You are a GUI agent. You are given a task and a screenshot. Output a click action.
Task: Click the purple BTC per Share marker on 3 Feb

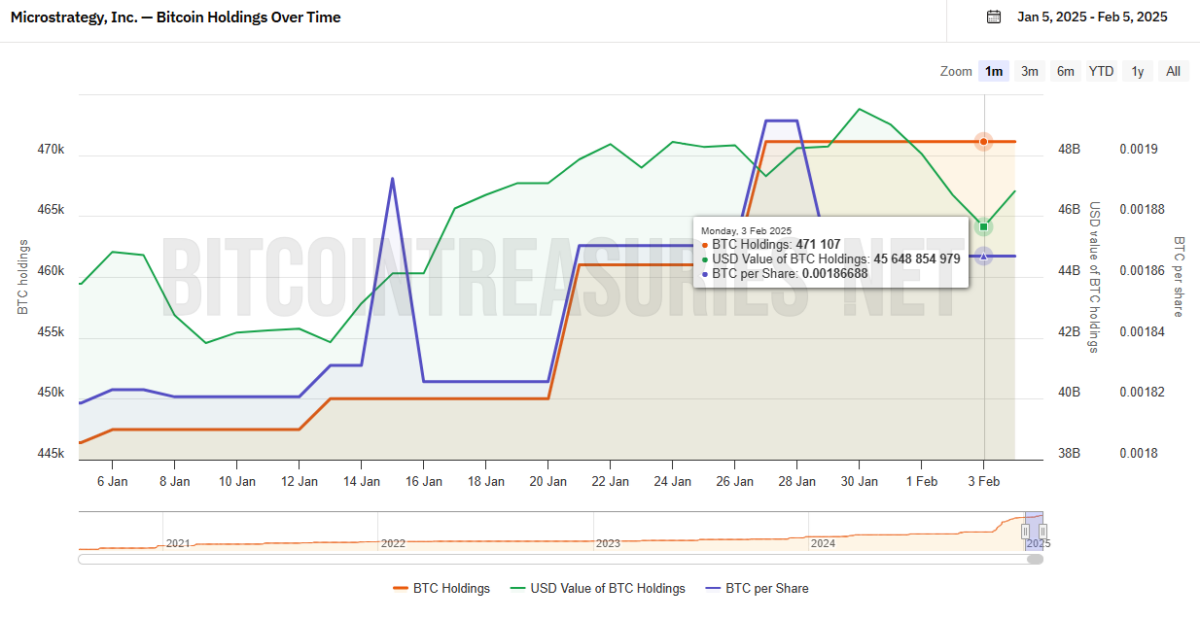point(984,257)
